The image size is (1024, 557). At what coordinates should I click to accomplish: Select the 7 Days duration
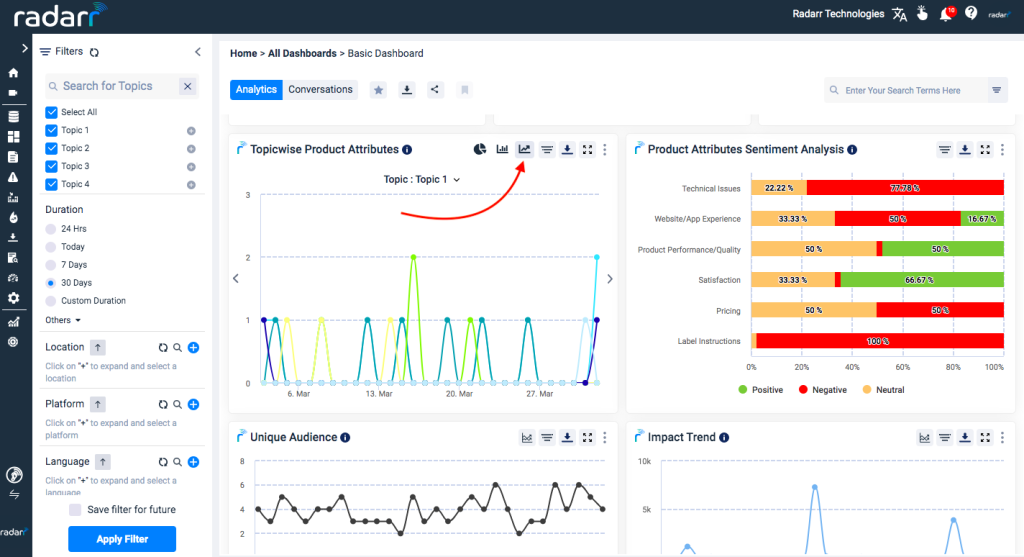51,265
